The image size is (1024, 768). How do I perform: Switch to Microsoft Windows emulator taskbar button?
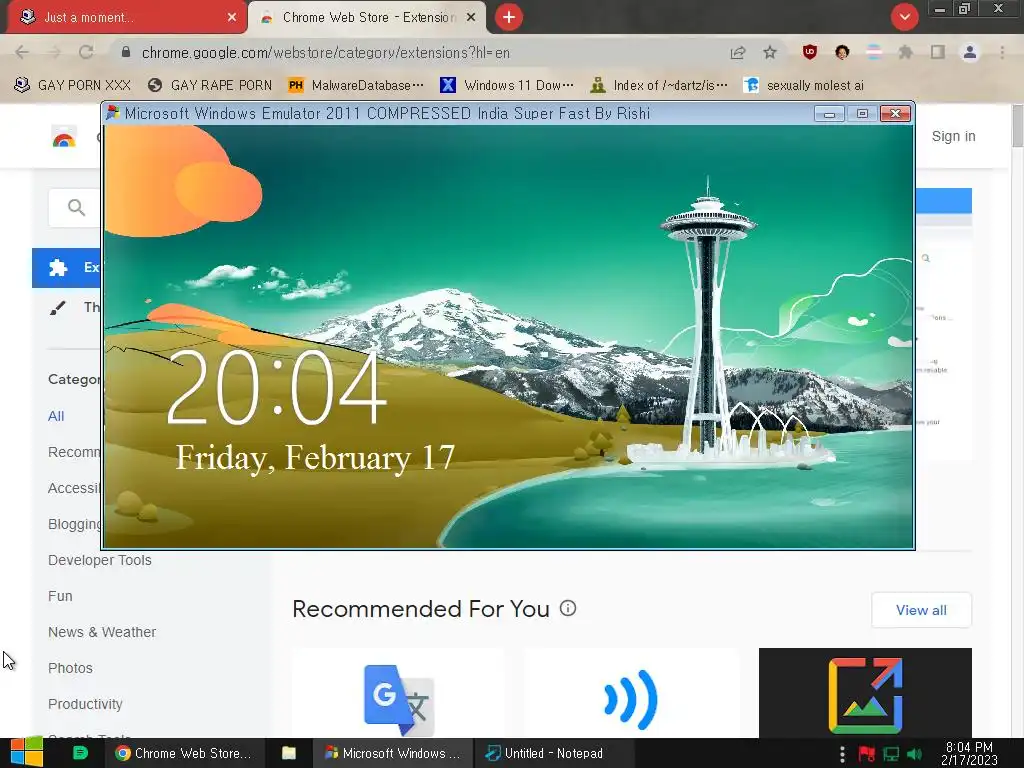click(392, 753)
